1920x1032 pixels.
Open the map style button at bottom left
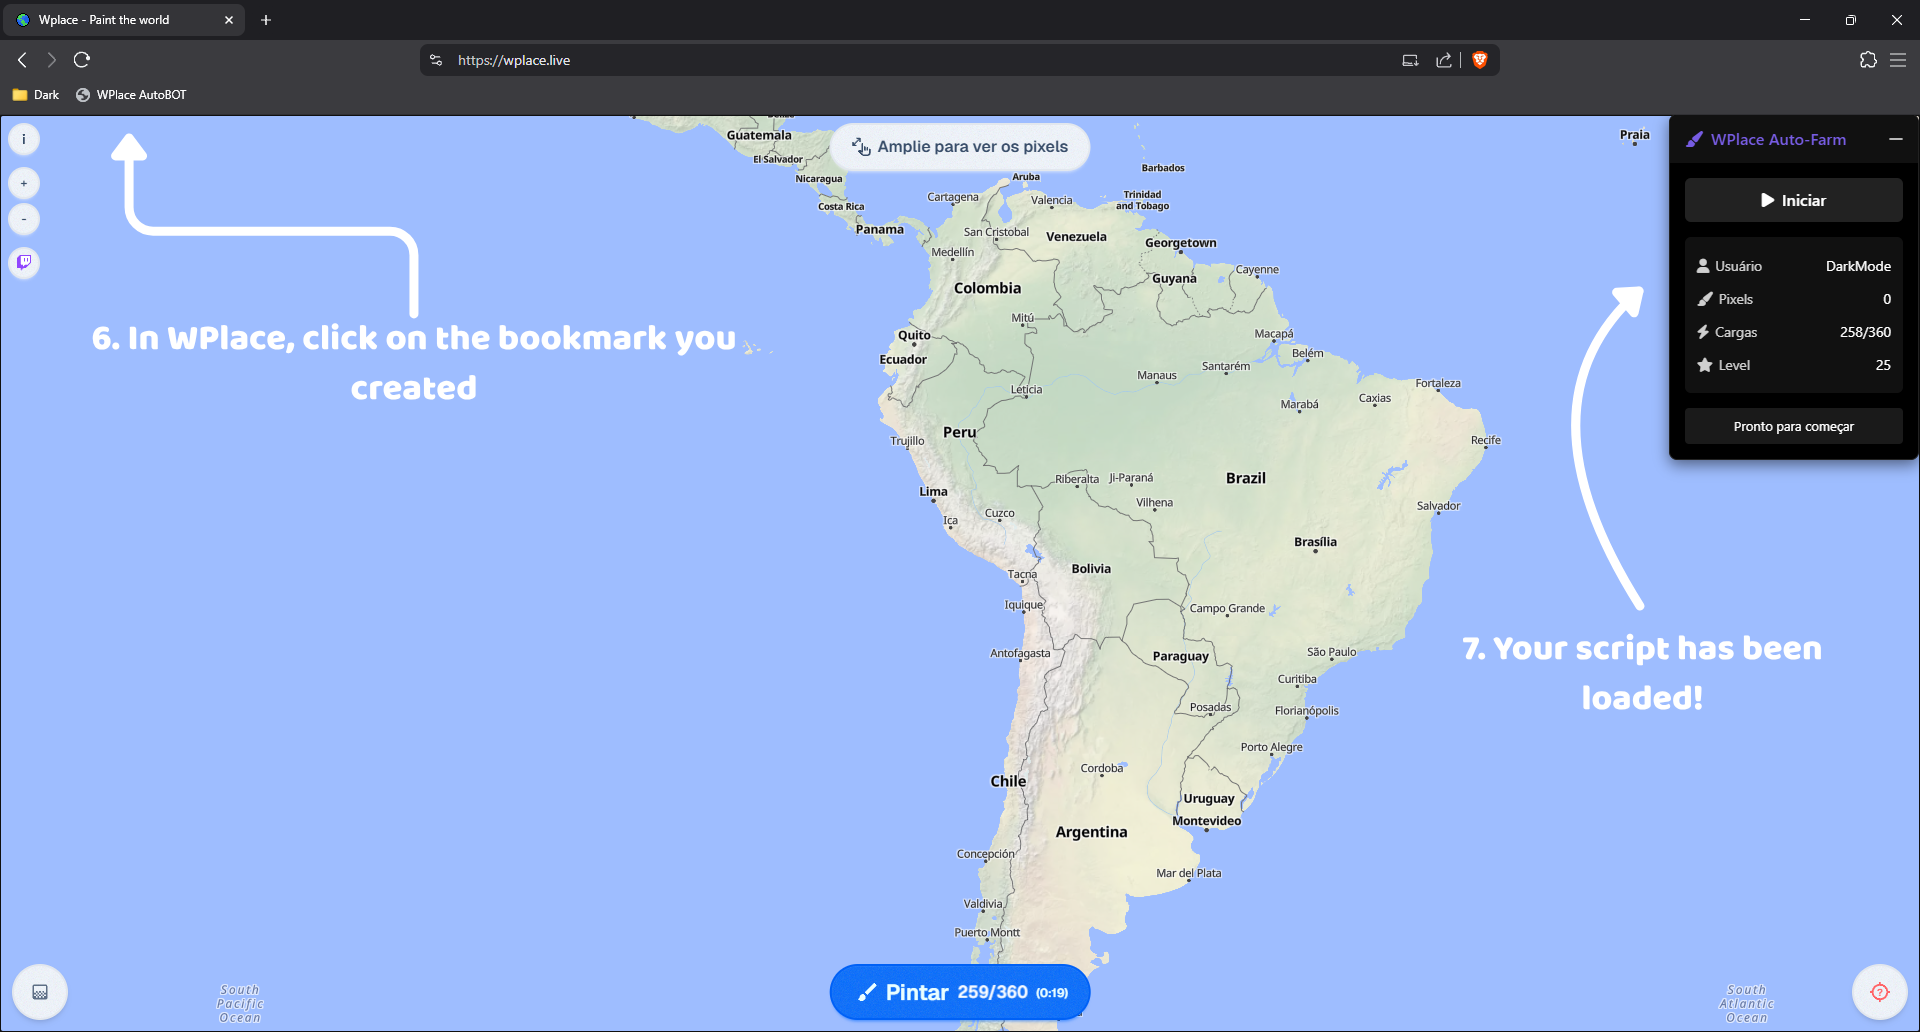(40, 992)
